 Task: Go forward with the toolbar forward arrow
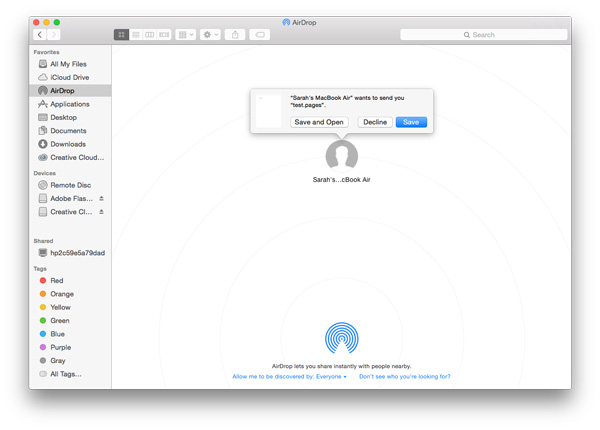coord(54,35)
